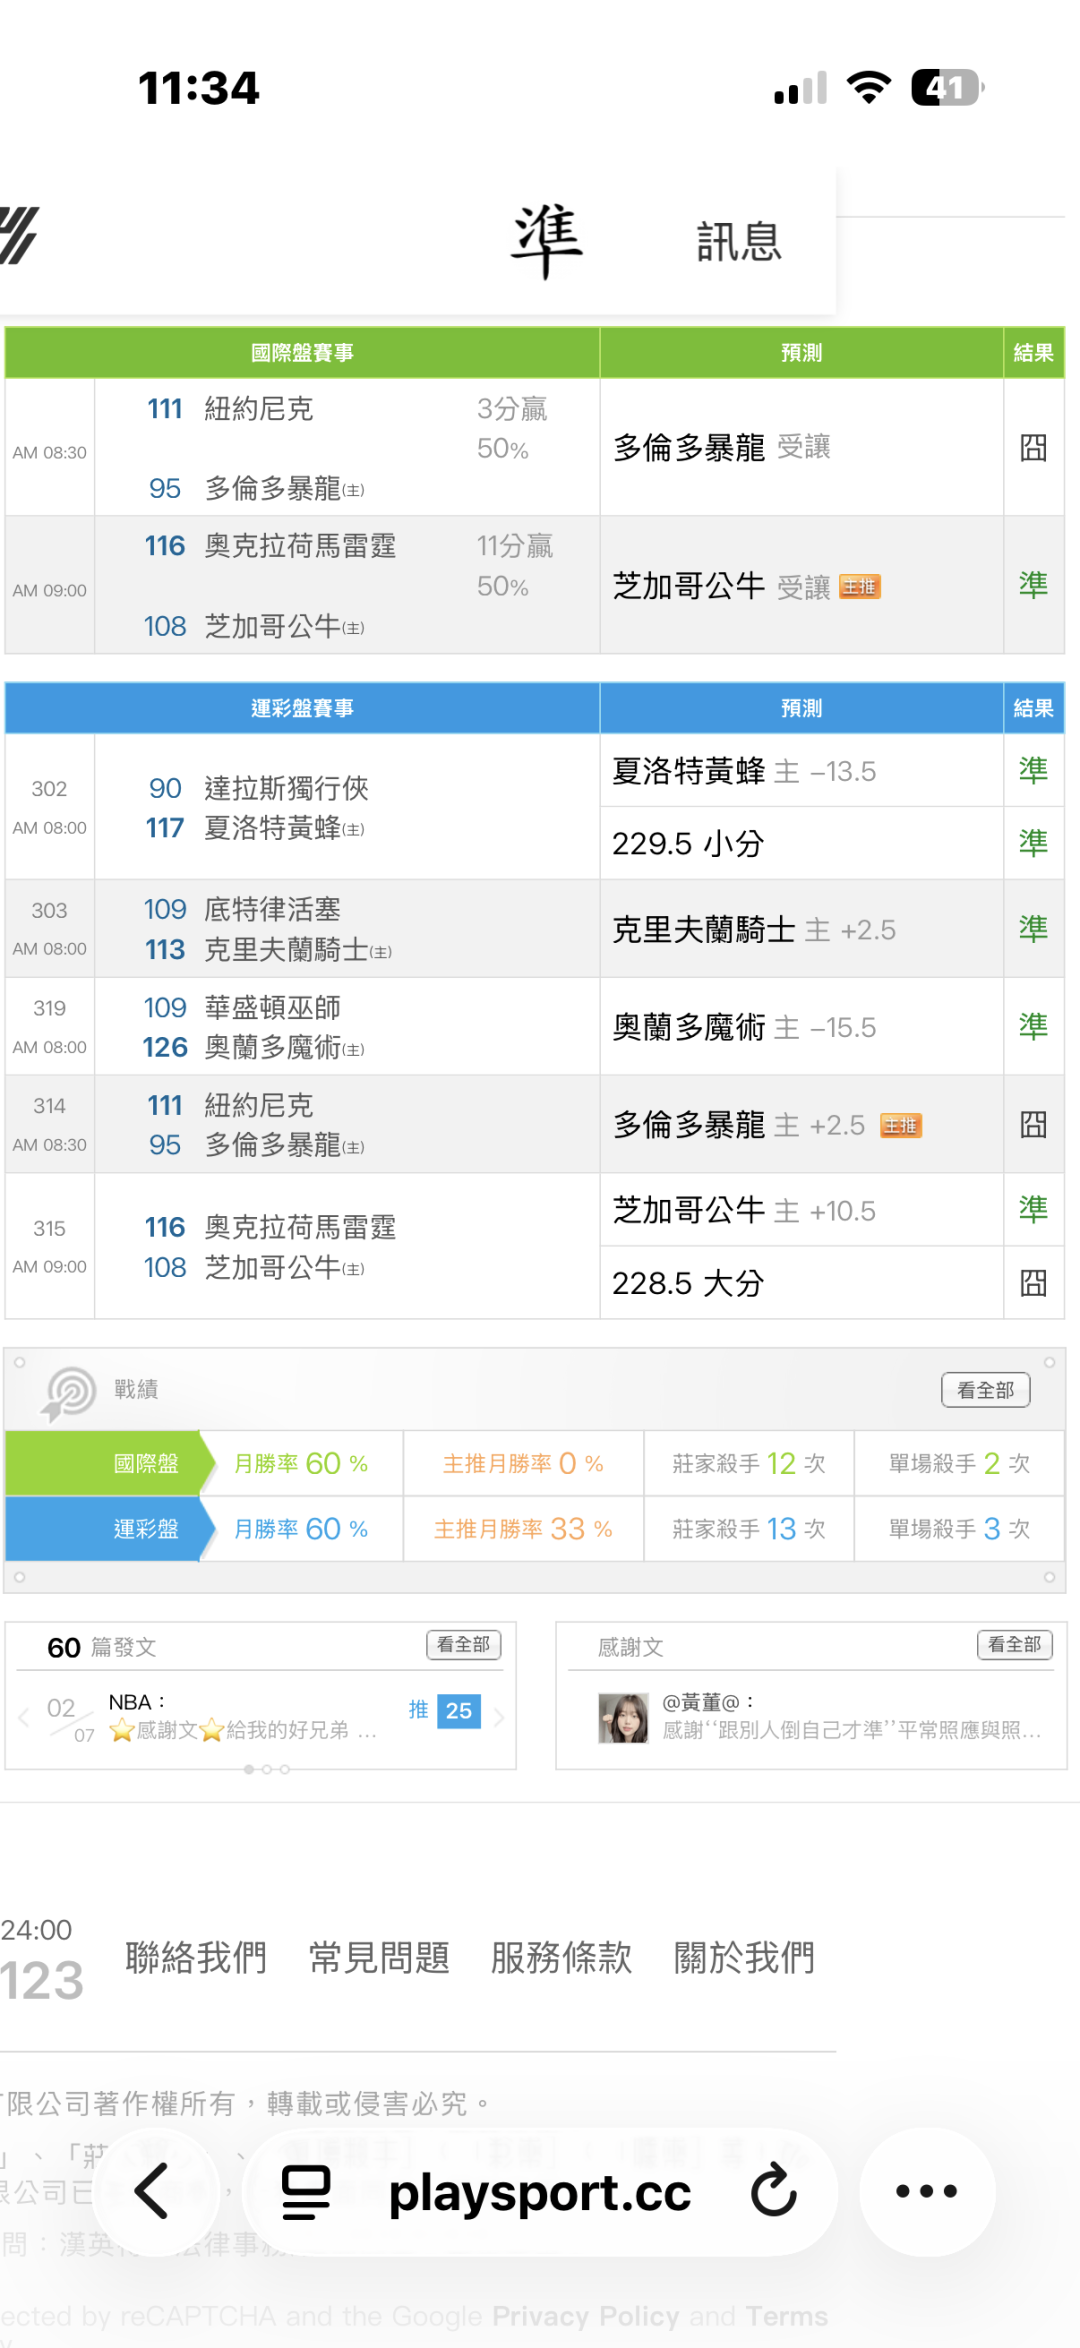Image resolution: width=1080 pixels, height=2348 pixels.
Task: Open the 聯絡我們 footer link
Action: pos(196,1958)
